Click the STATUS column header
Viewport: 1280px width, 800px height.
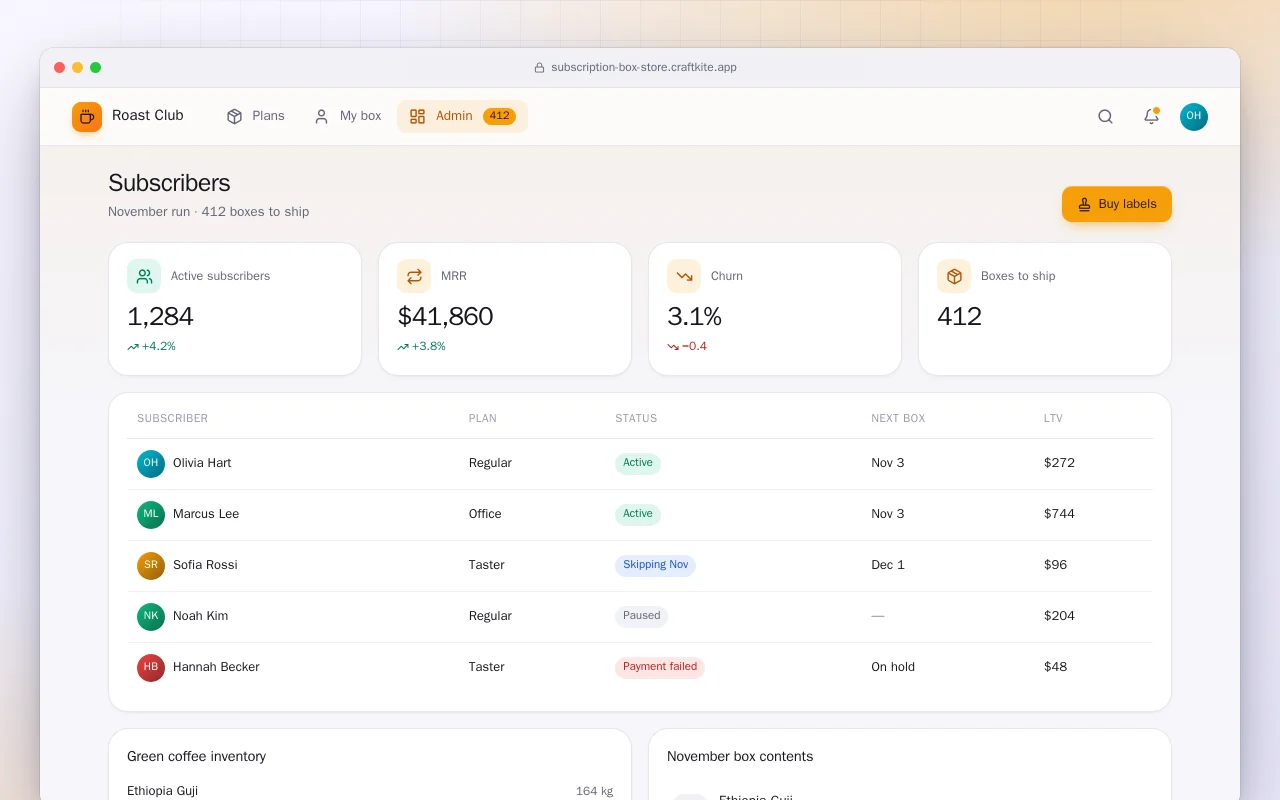coord(636,418)
